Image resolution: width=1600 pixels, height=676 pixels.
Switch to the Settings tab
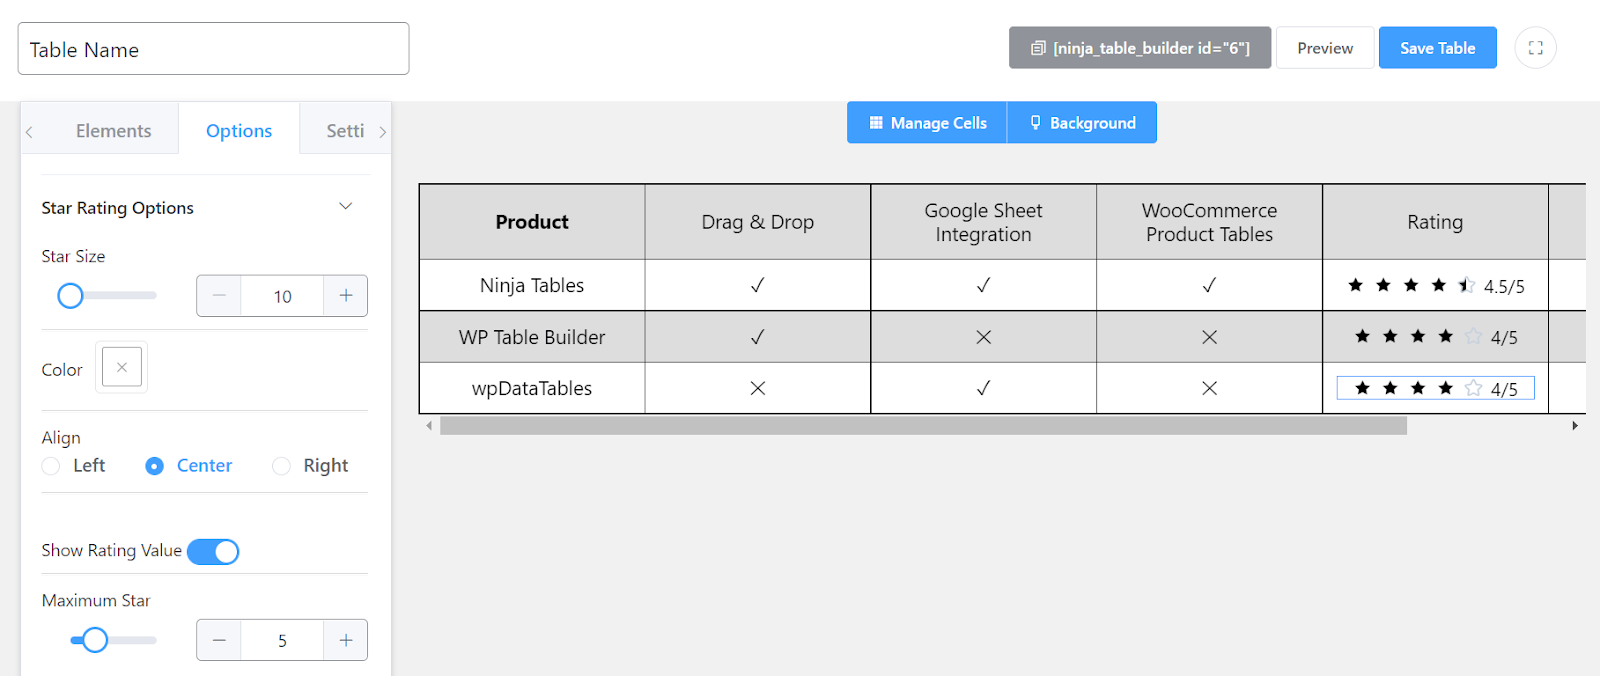[345, 131]
